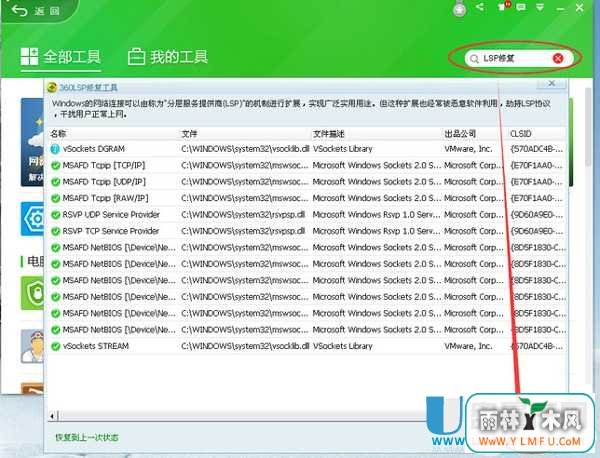
Task: Click Rsvp 1.0 description in RSVP UDP row
Action: click(377, 215)
